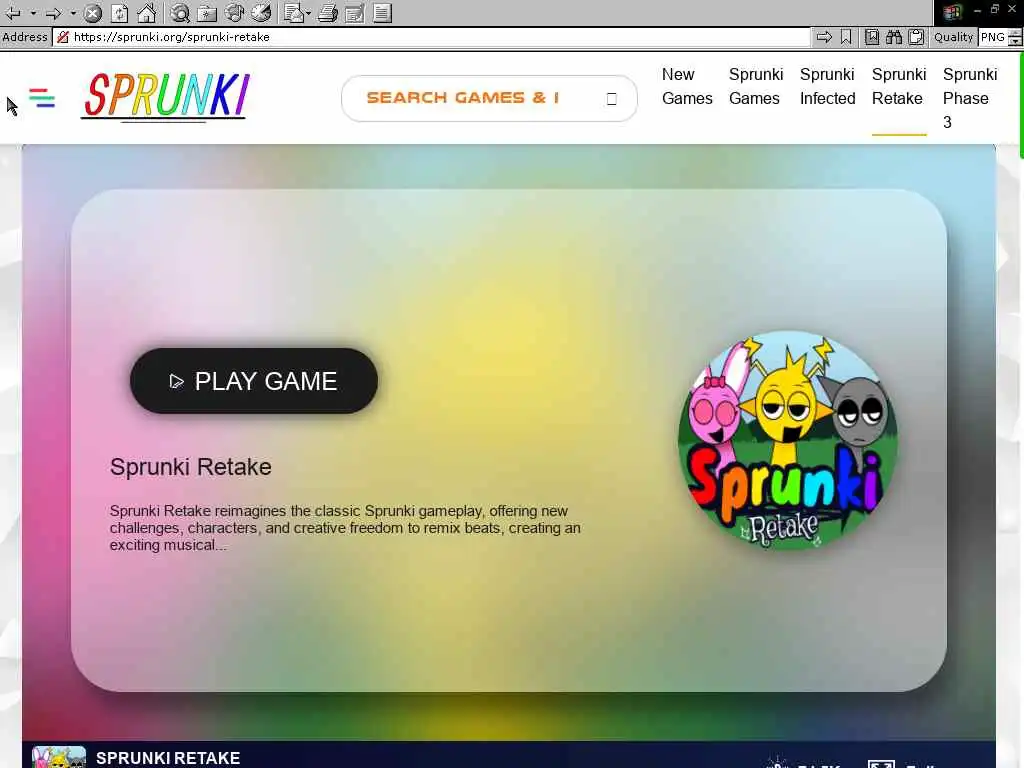Open the PNG format dropdown
The height and width of the screenshot is (768, 1024).
point(1000,37)
